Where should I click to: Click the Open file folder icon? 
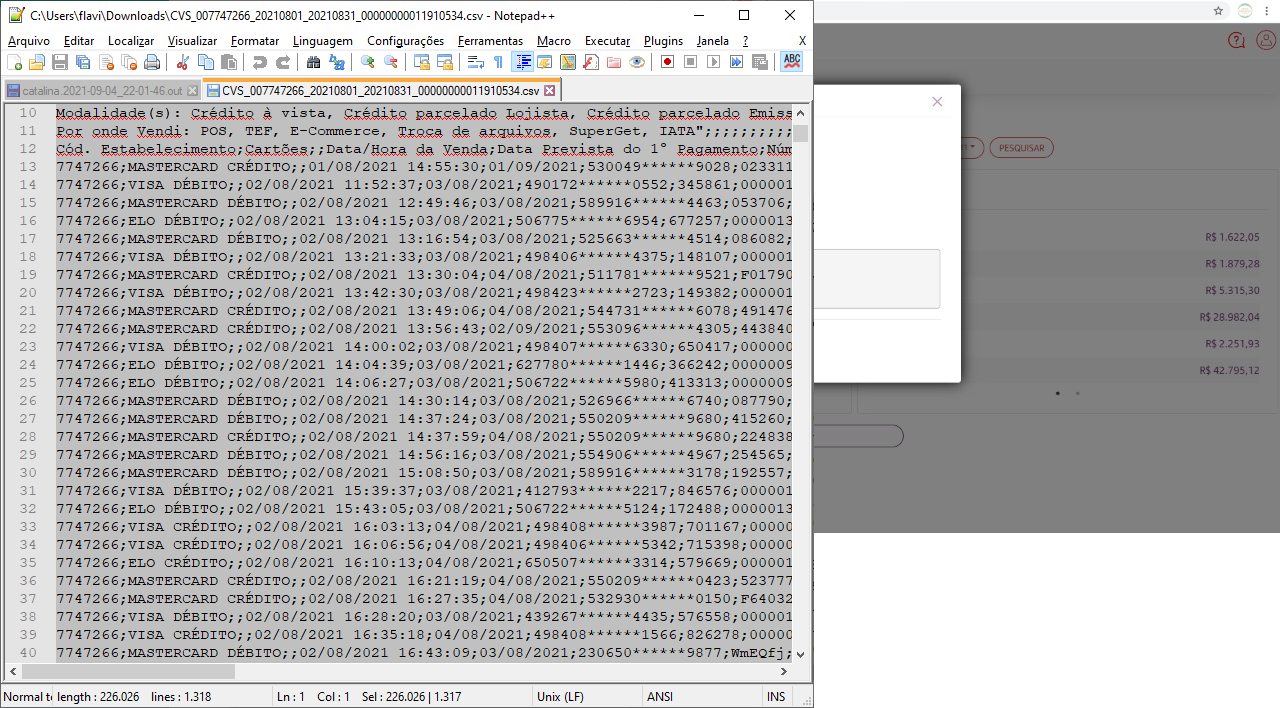37,62
